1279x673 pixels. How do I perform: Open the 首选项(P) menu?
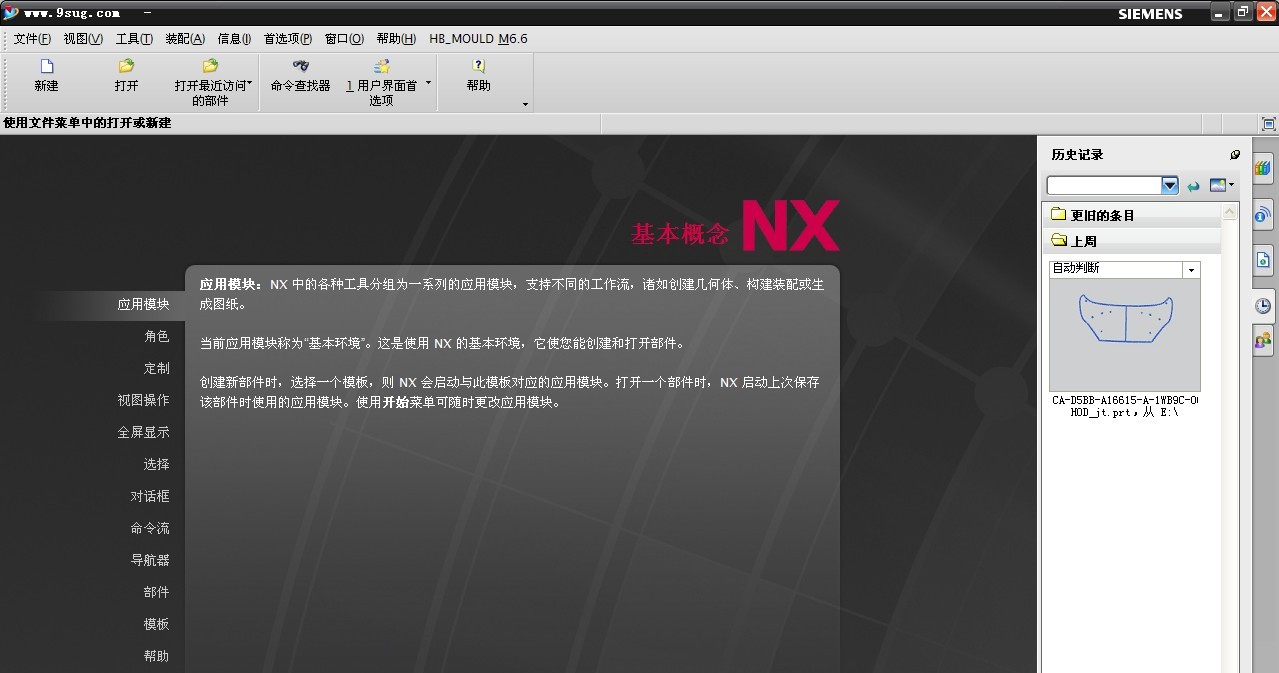(x=288, y=39)
